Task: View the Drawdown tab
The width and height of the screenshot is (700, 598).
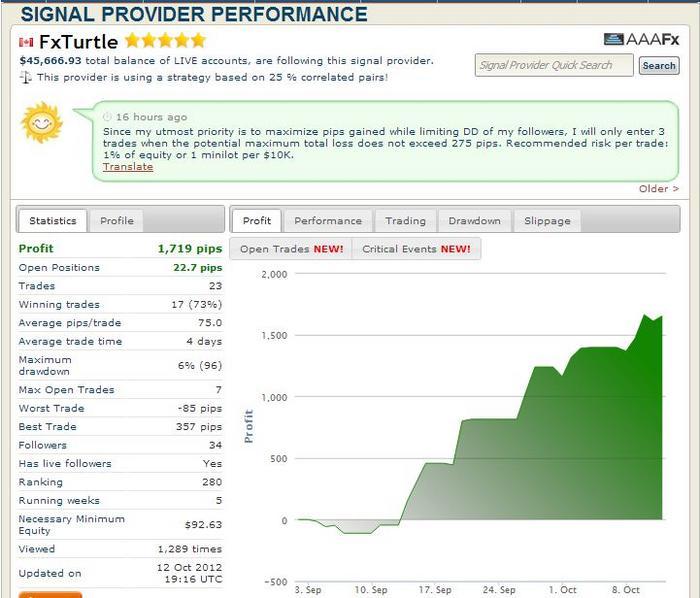Action: point(475,221)
